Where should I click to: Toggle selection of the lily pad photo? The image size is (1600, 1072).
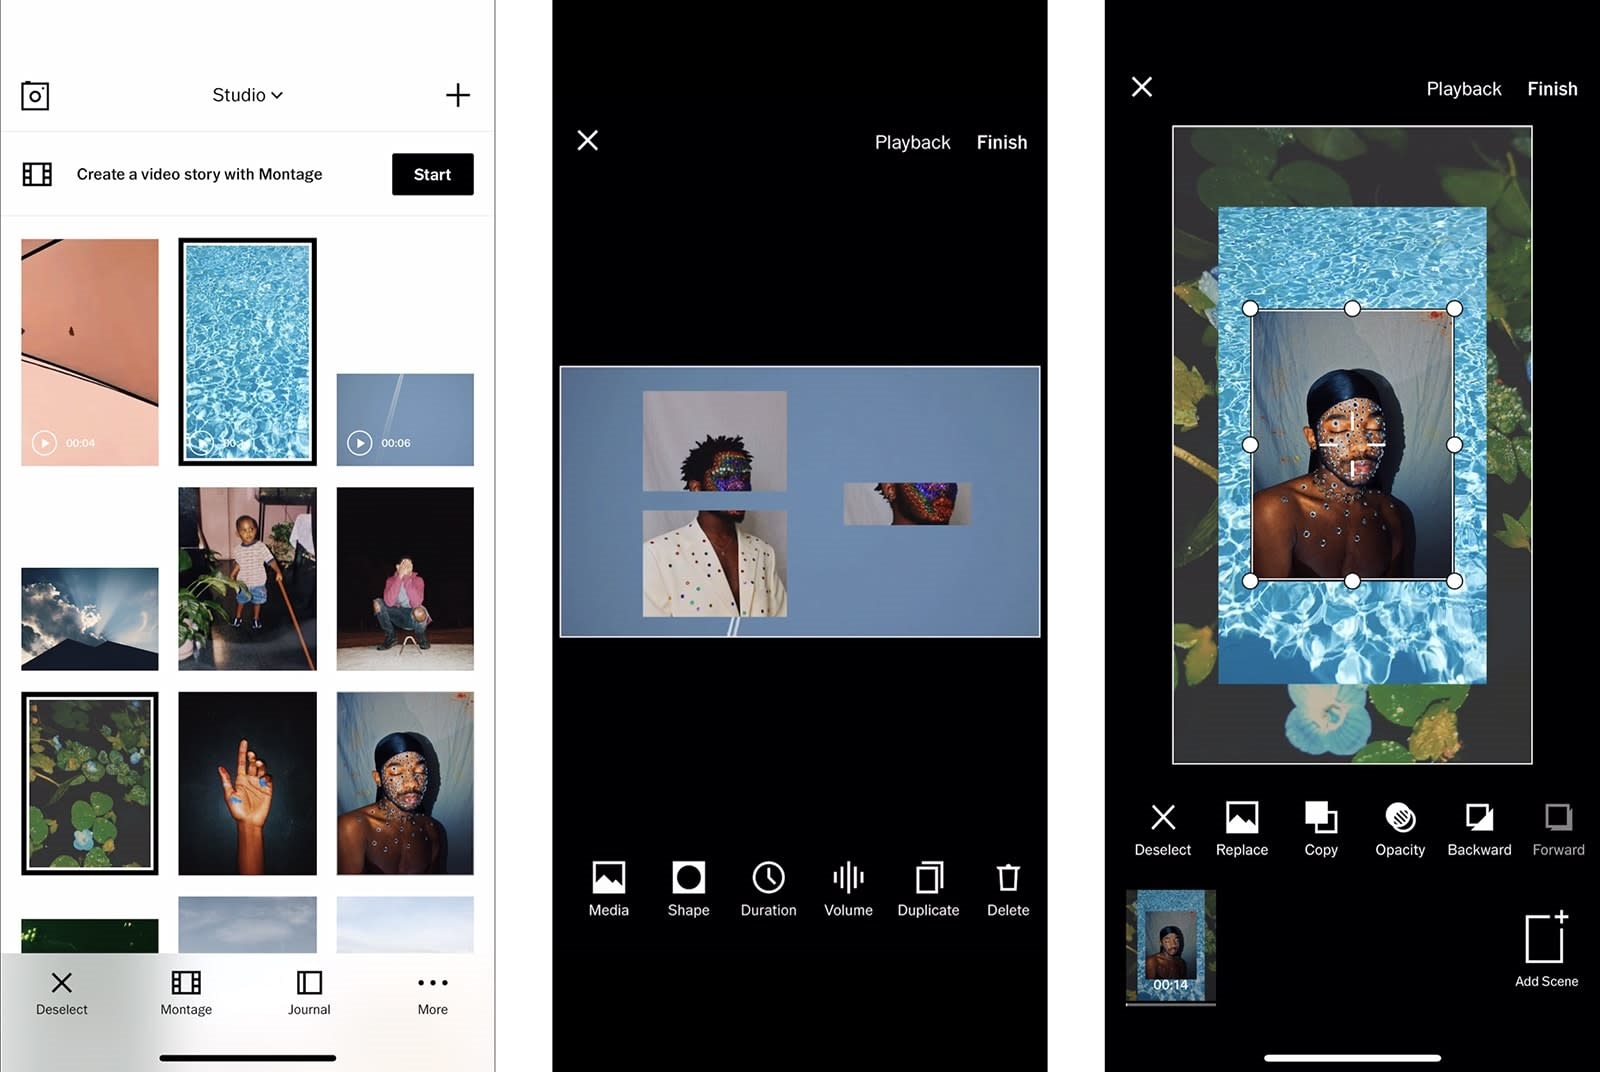click(x=89, y=783)
